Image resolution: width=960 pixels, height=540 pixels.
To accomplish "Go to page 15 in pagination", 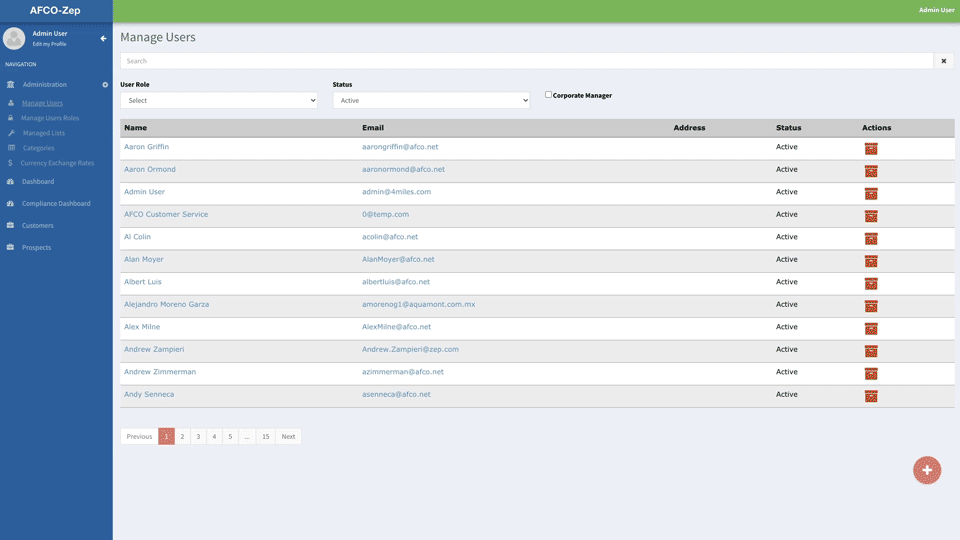I will coord(265,437).
